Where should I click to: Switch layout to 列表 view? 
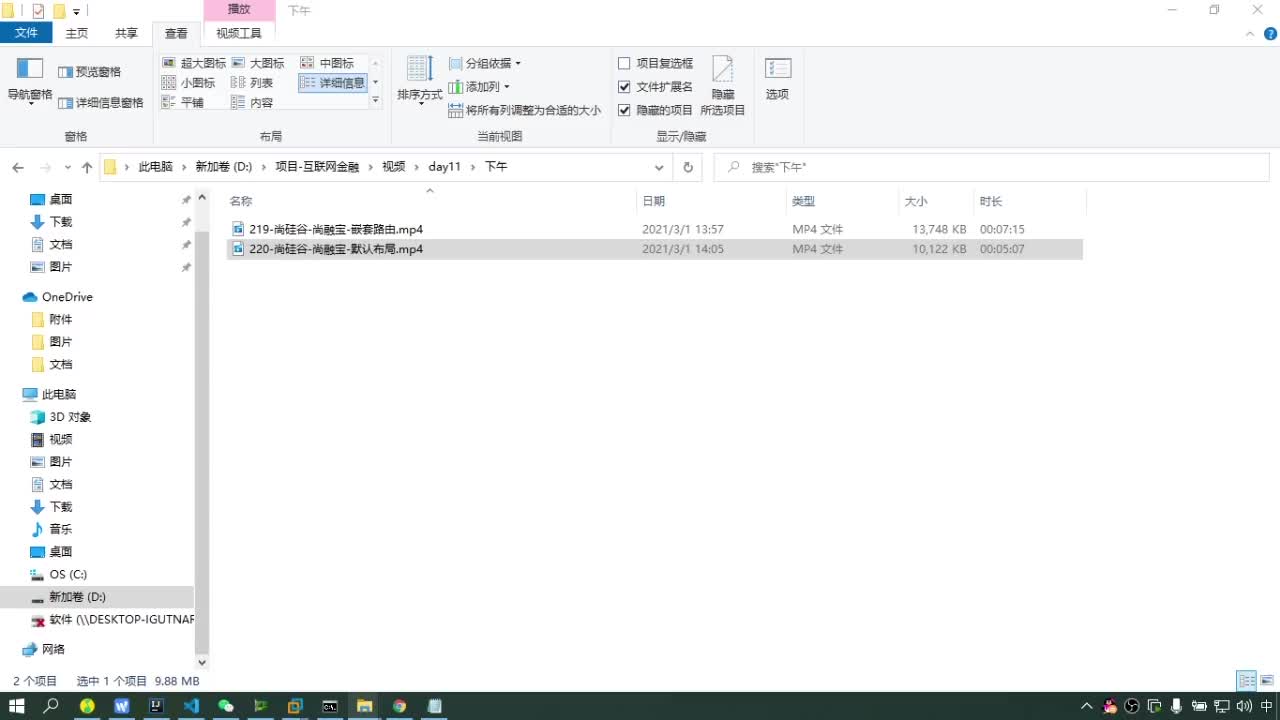[252, 83]
